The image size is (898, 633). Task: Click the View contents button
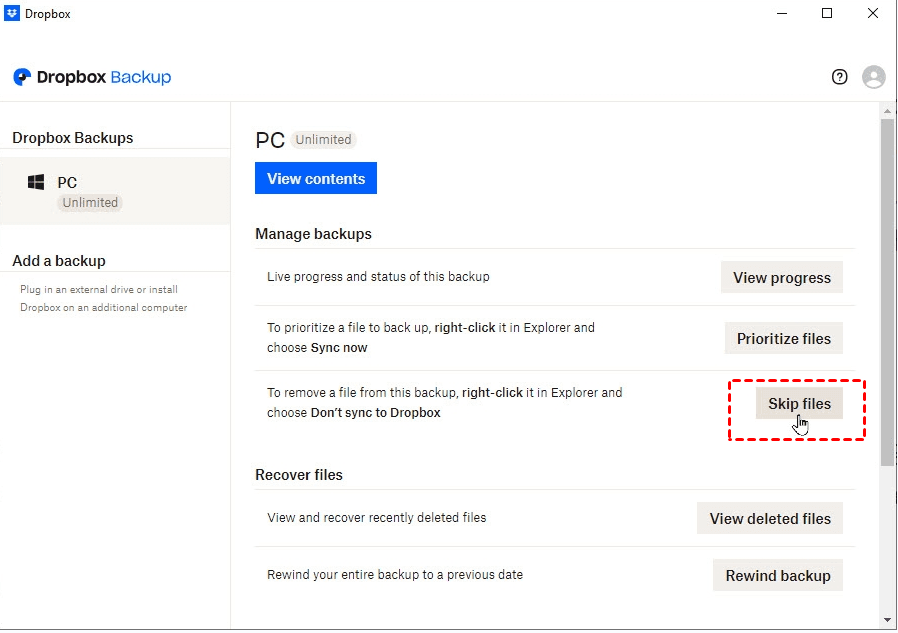pyautogui.click(x=315, y=178)
